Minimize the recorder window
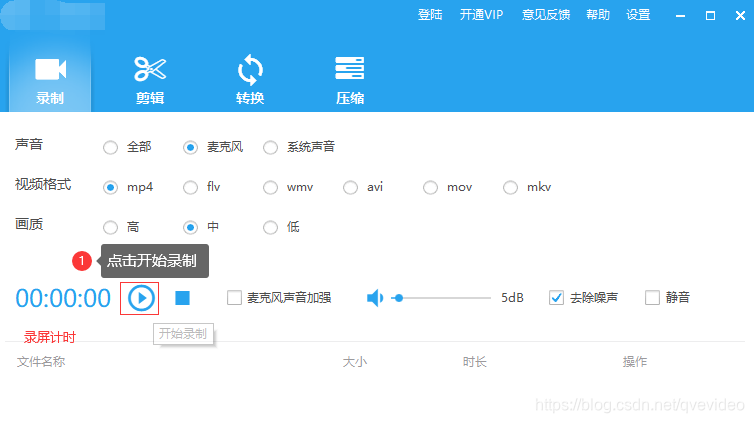 [x=680, y=16]
